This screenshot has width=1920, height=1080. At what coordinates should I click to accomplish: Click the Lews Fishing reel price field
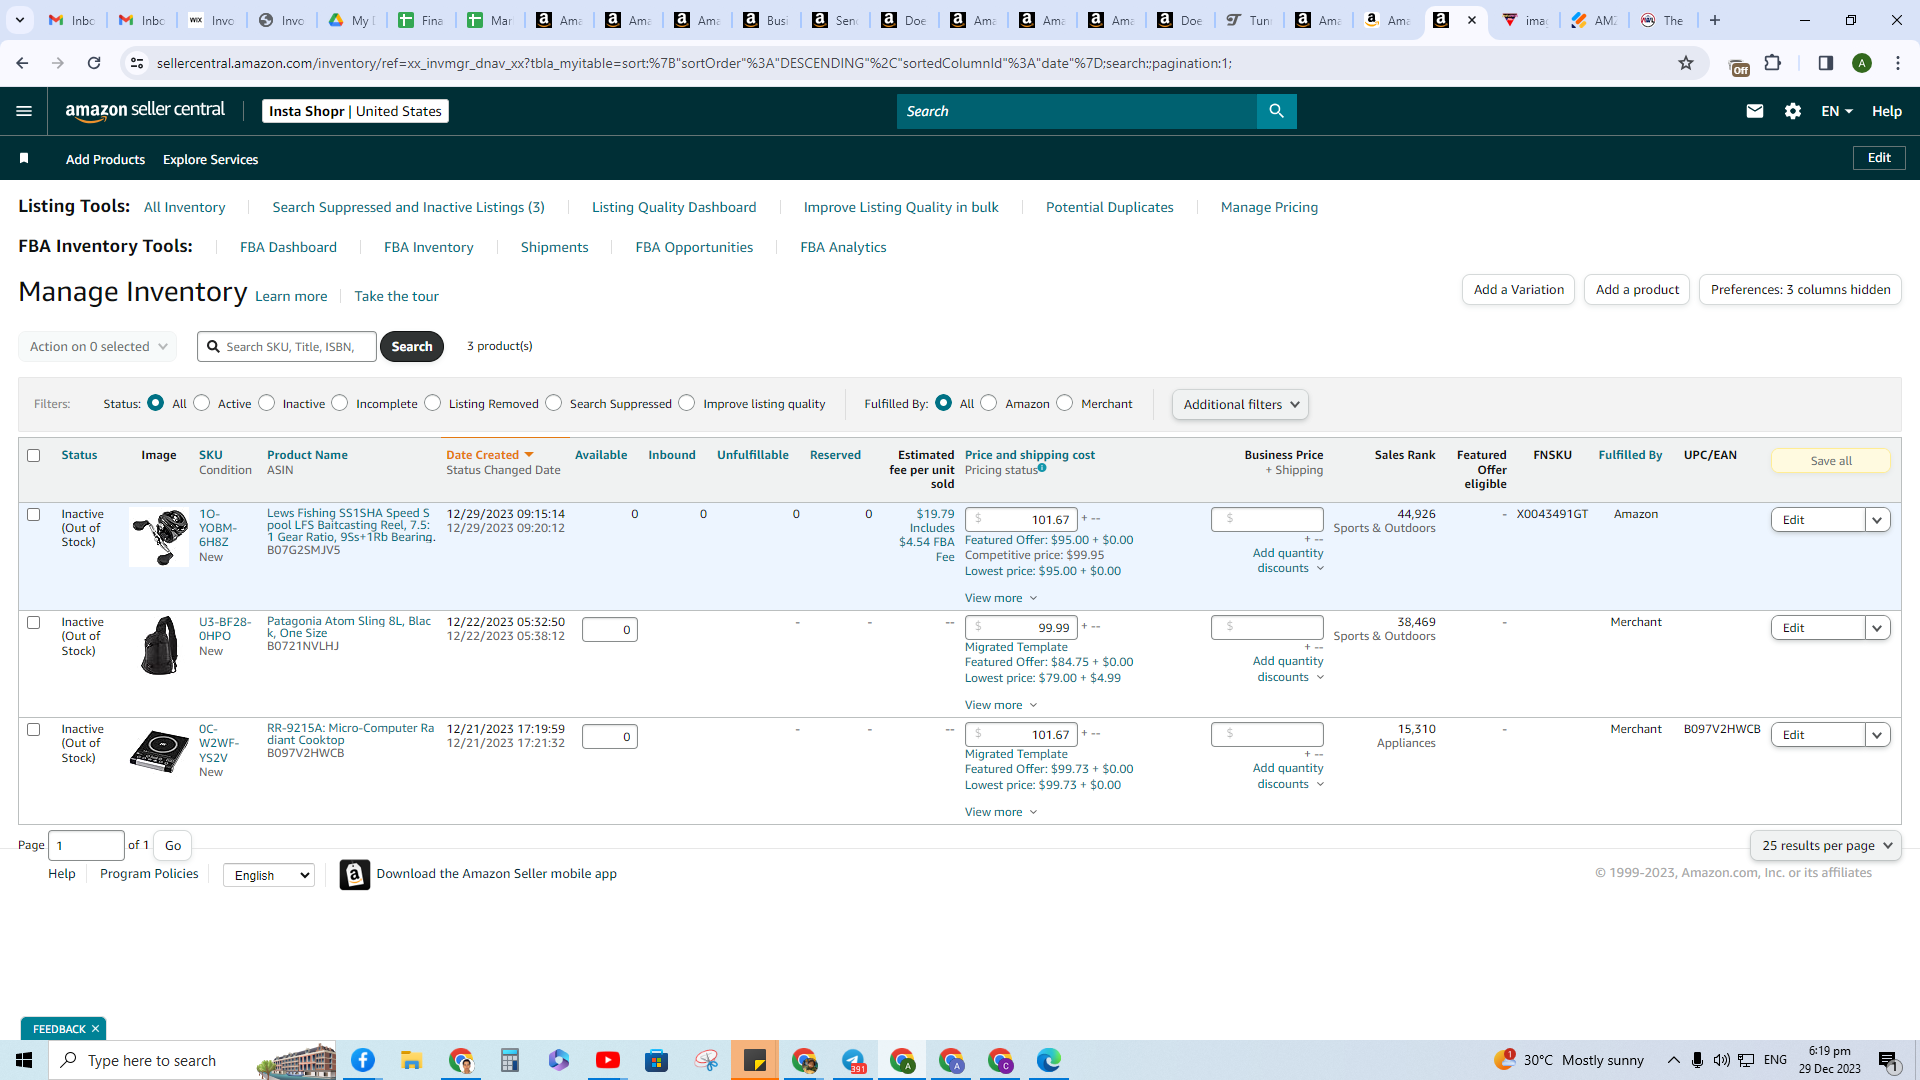point(1020,520)
